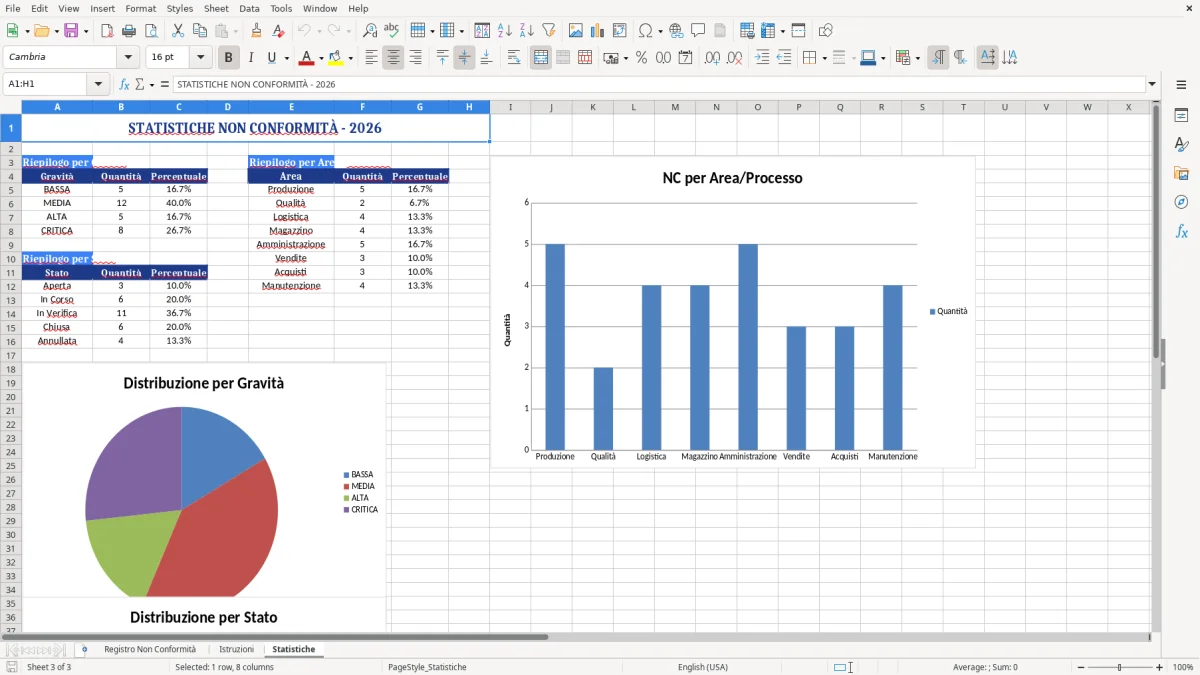Switch to the Istruzioni sheet tab

pyautogui.click(x=237, y=648)
